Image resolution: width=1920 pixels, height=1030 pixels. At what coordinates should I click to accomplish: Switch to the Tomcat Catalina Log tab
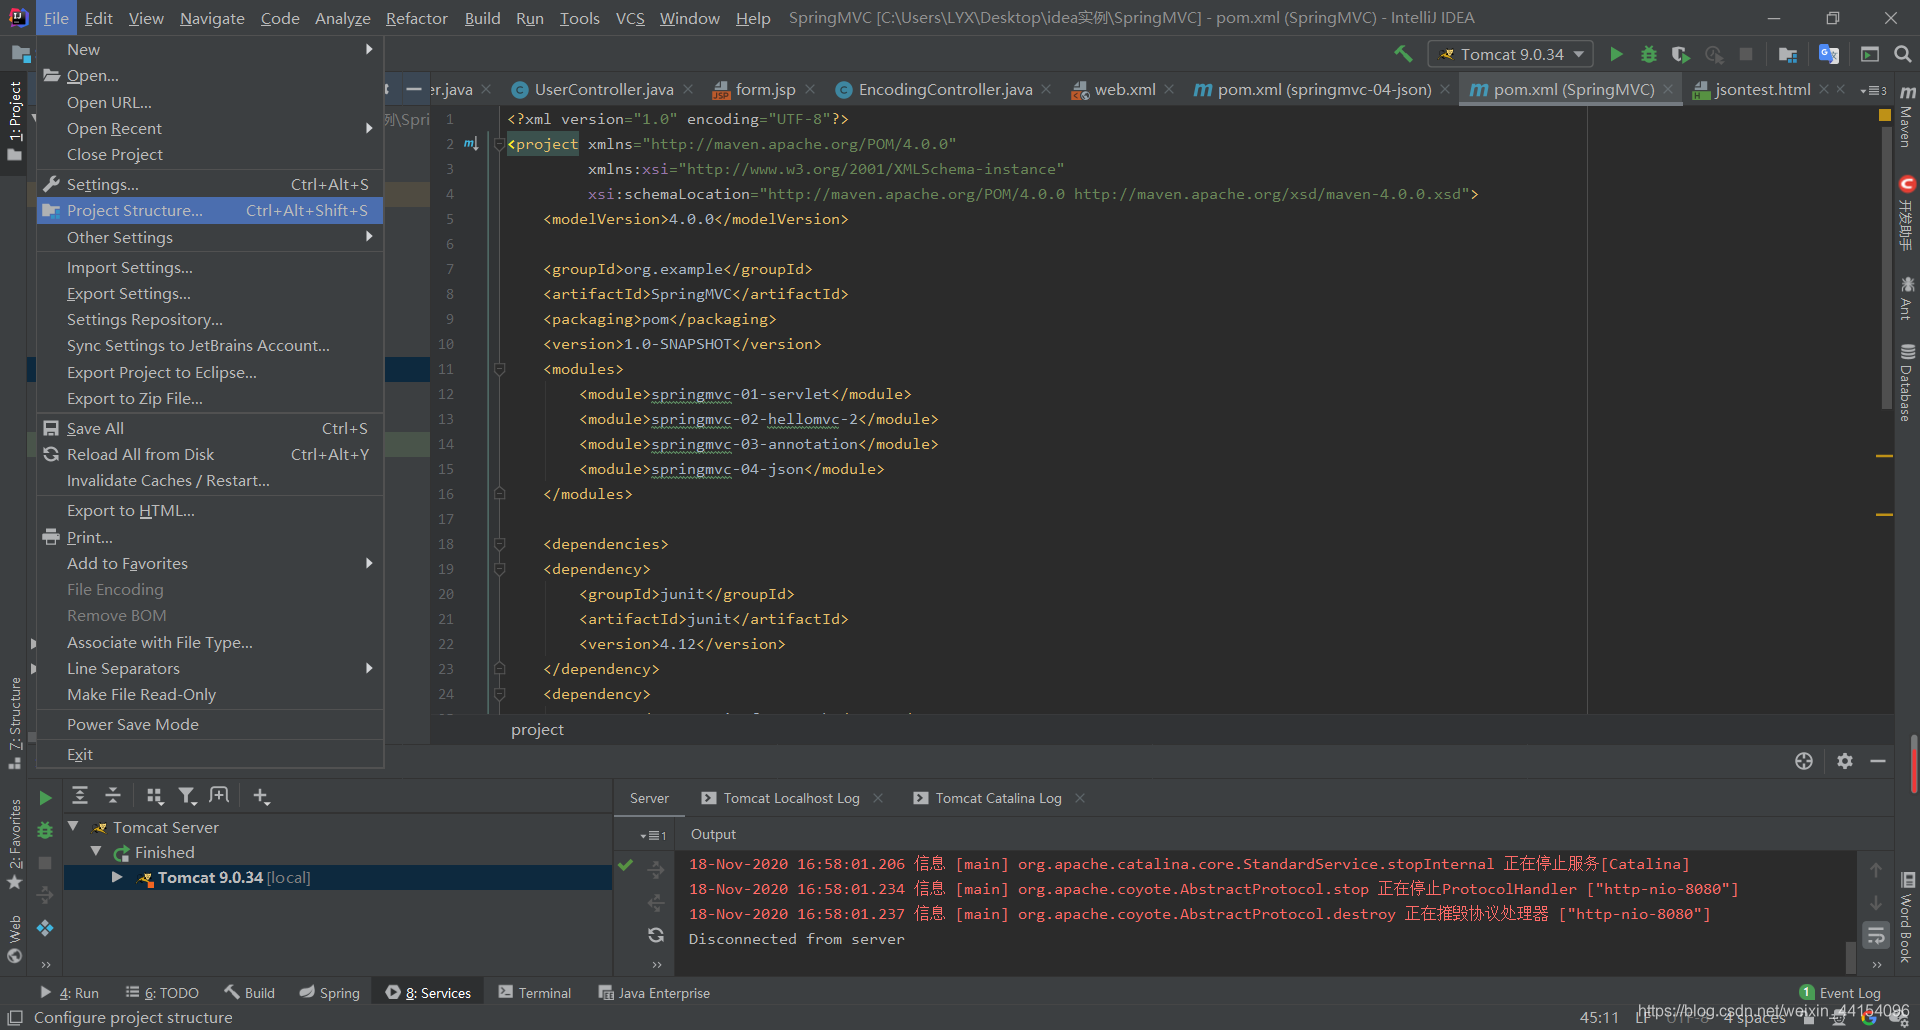(998, 798)
